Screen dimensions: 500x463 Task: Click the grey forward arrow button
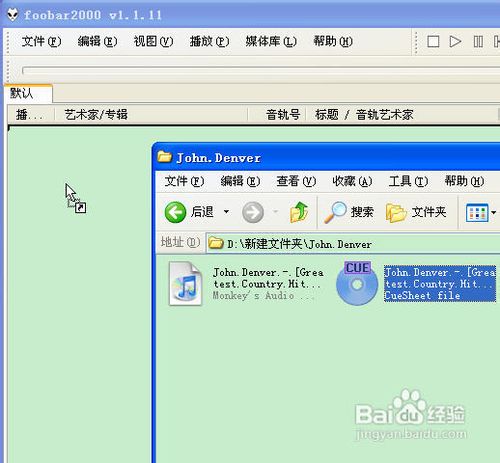(253, 212)
